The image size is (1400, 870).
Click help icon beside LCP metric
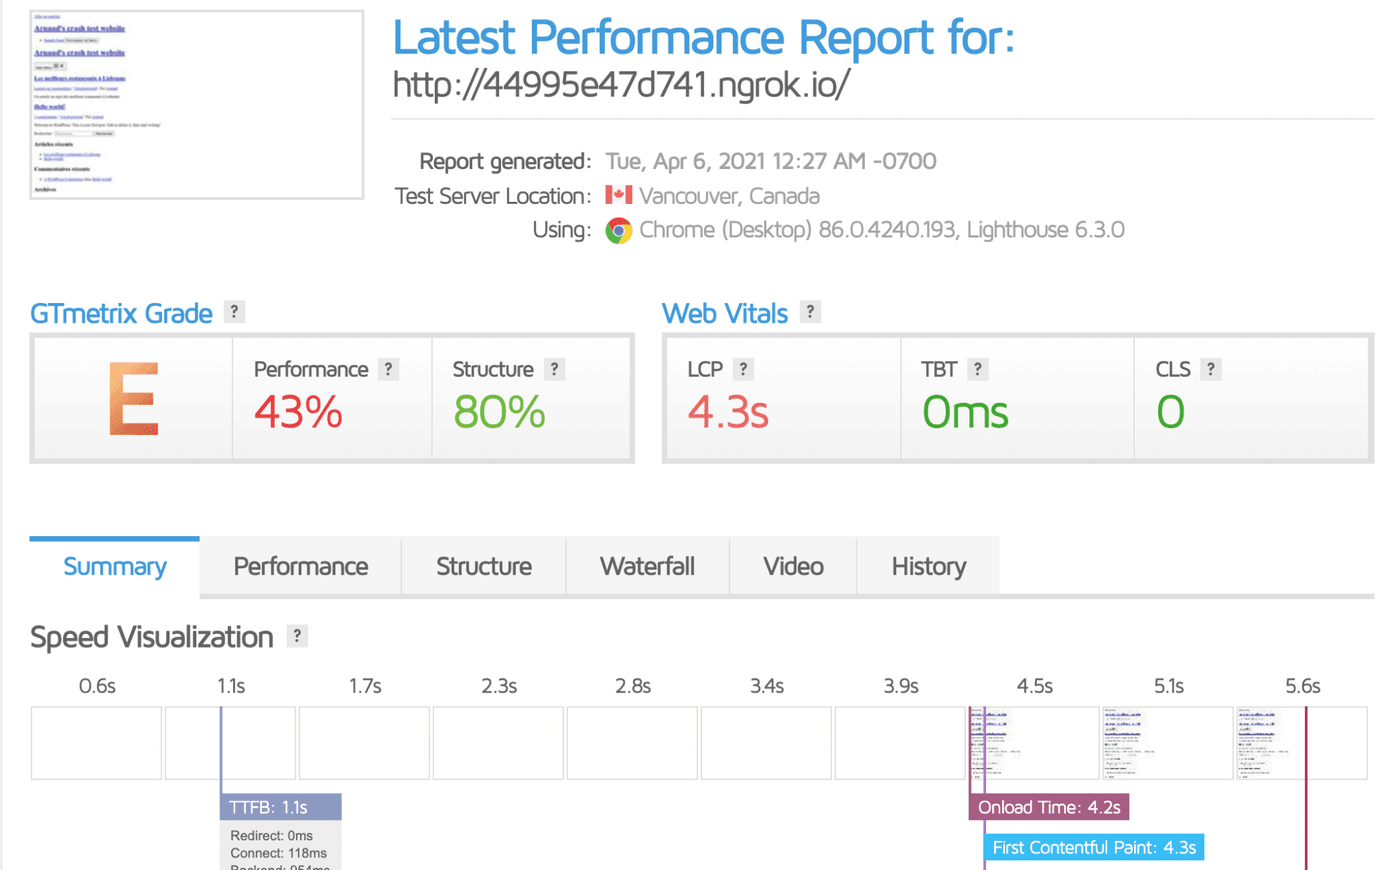pos(743,369)
